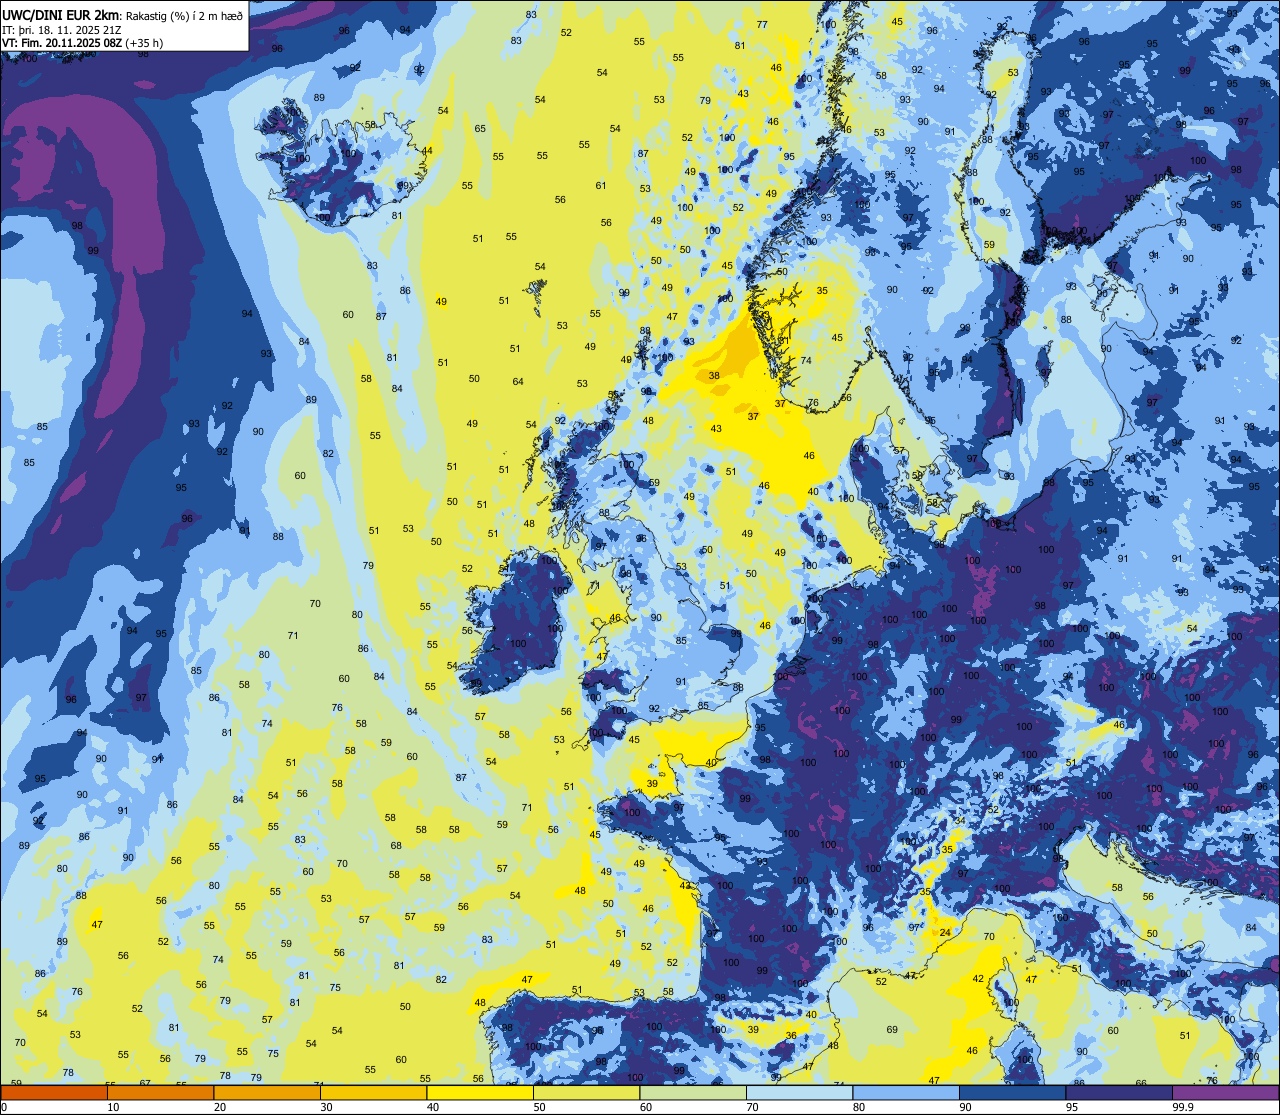The width and height of the screenshot is (1280, 1115).
Task: Click the humidity value "61" on the map
Action: (x=601, y=185)
